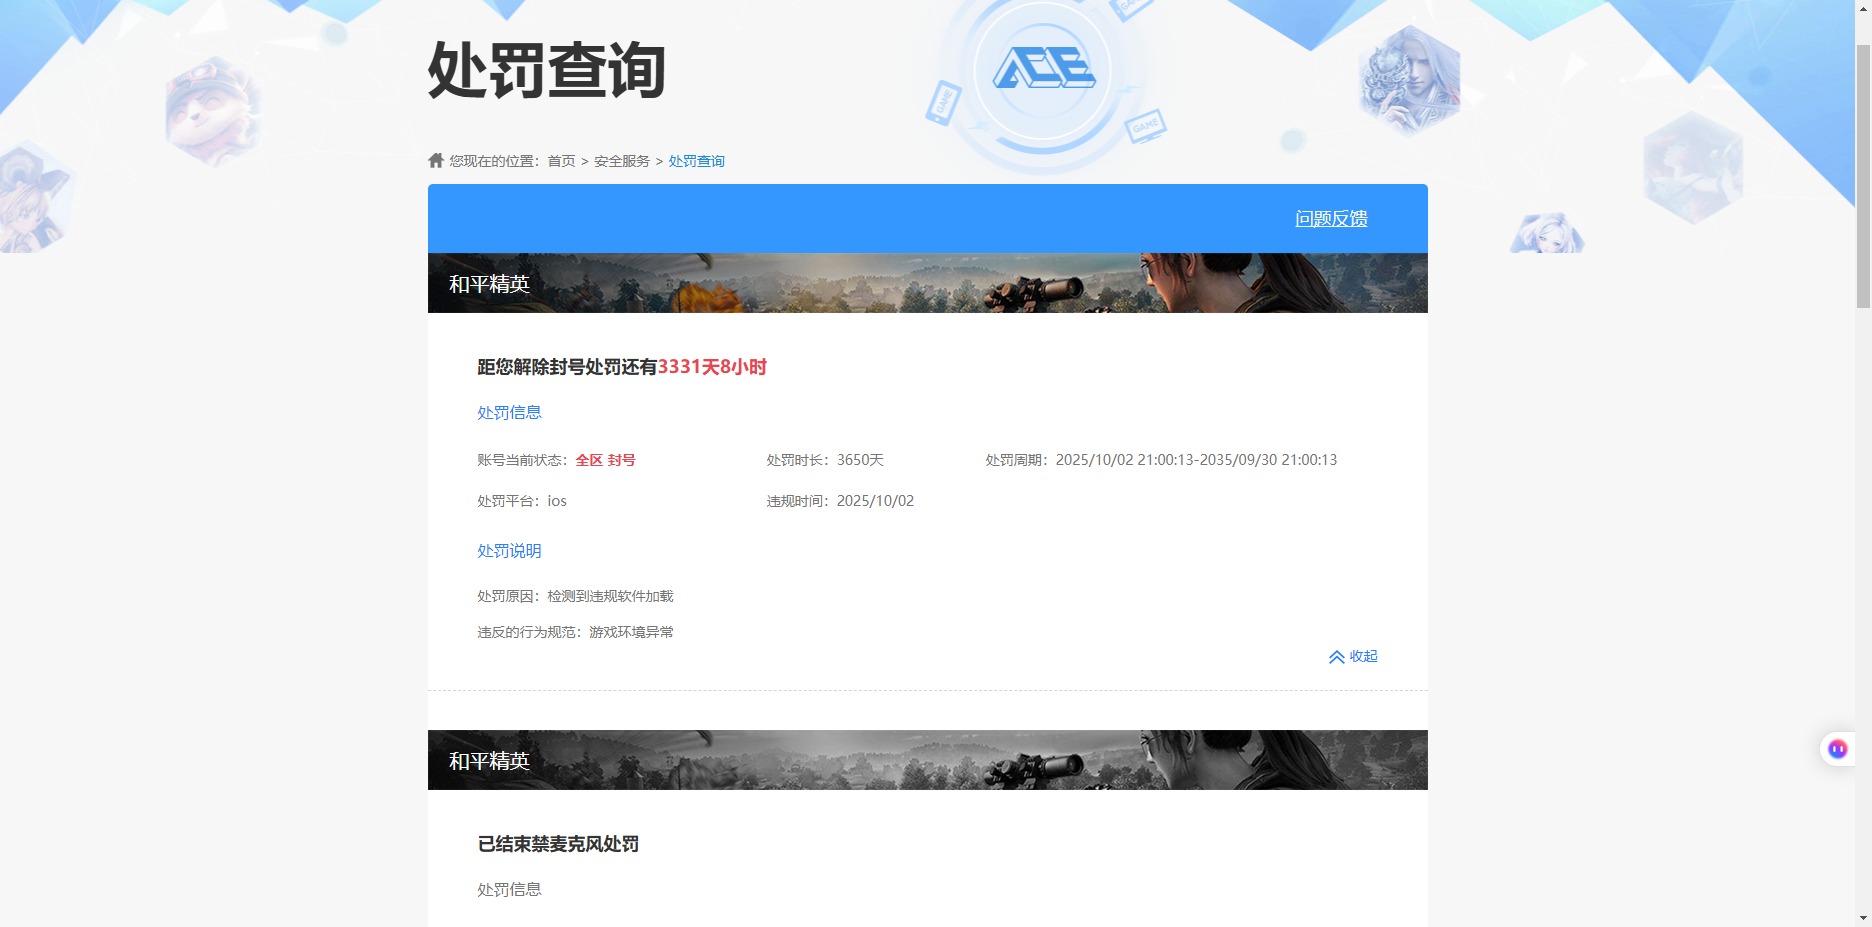Click the 违反的行为规范 text 游戏环境异常
Screen dimensions: 1872x927
click(631, 632)
